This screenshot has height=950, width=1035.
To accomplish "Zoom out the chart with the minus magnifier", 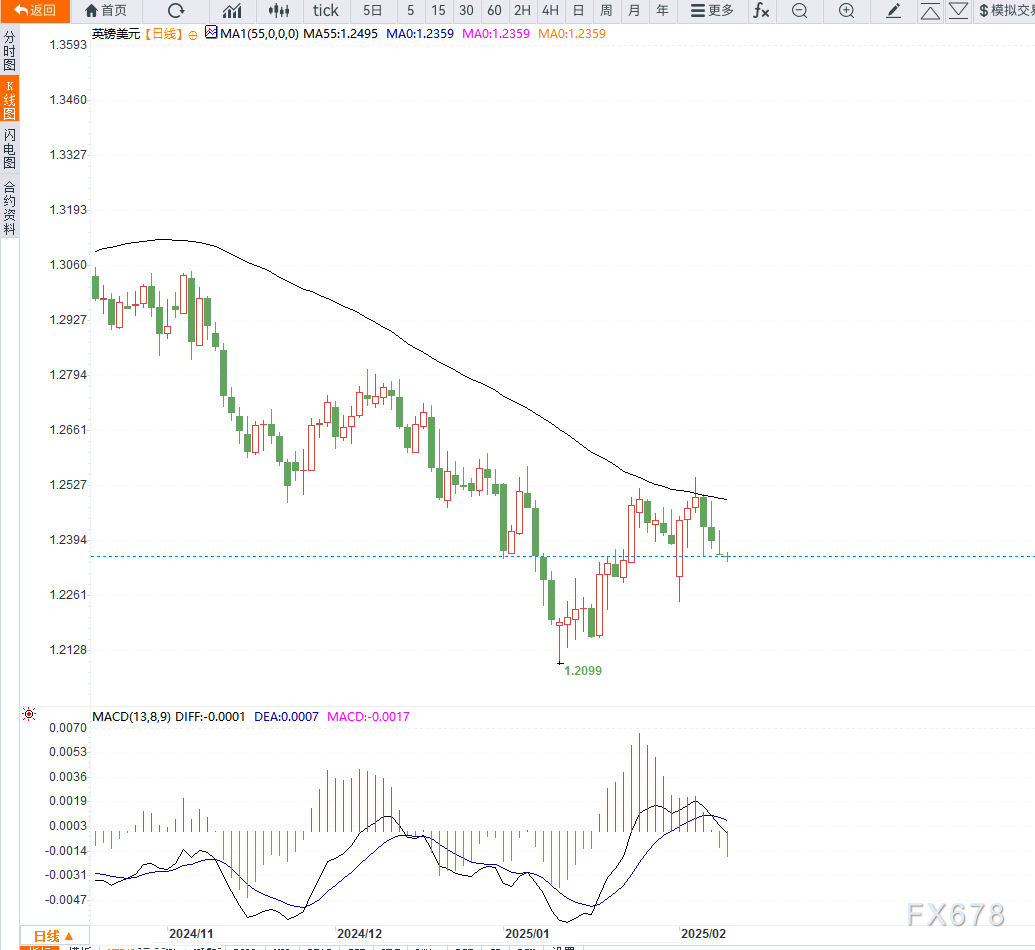I will (799, 11).
